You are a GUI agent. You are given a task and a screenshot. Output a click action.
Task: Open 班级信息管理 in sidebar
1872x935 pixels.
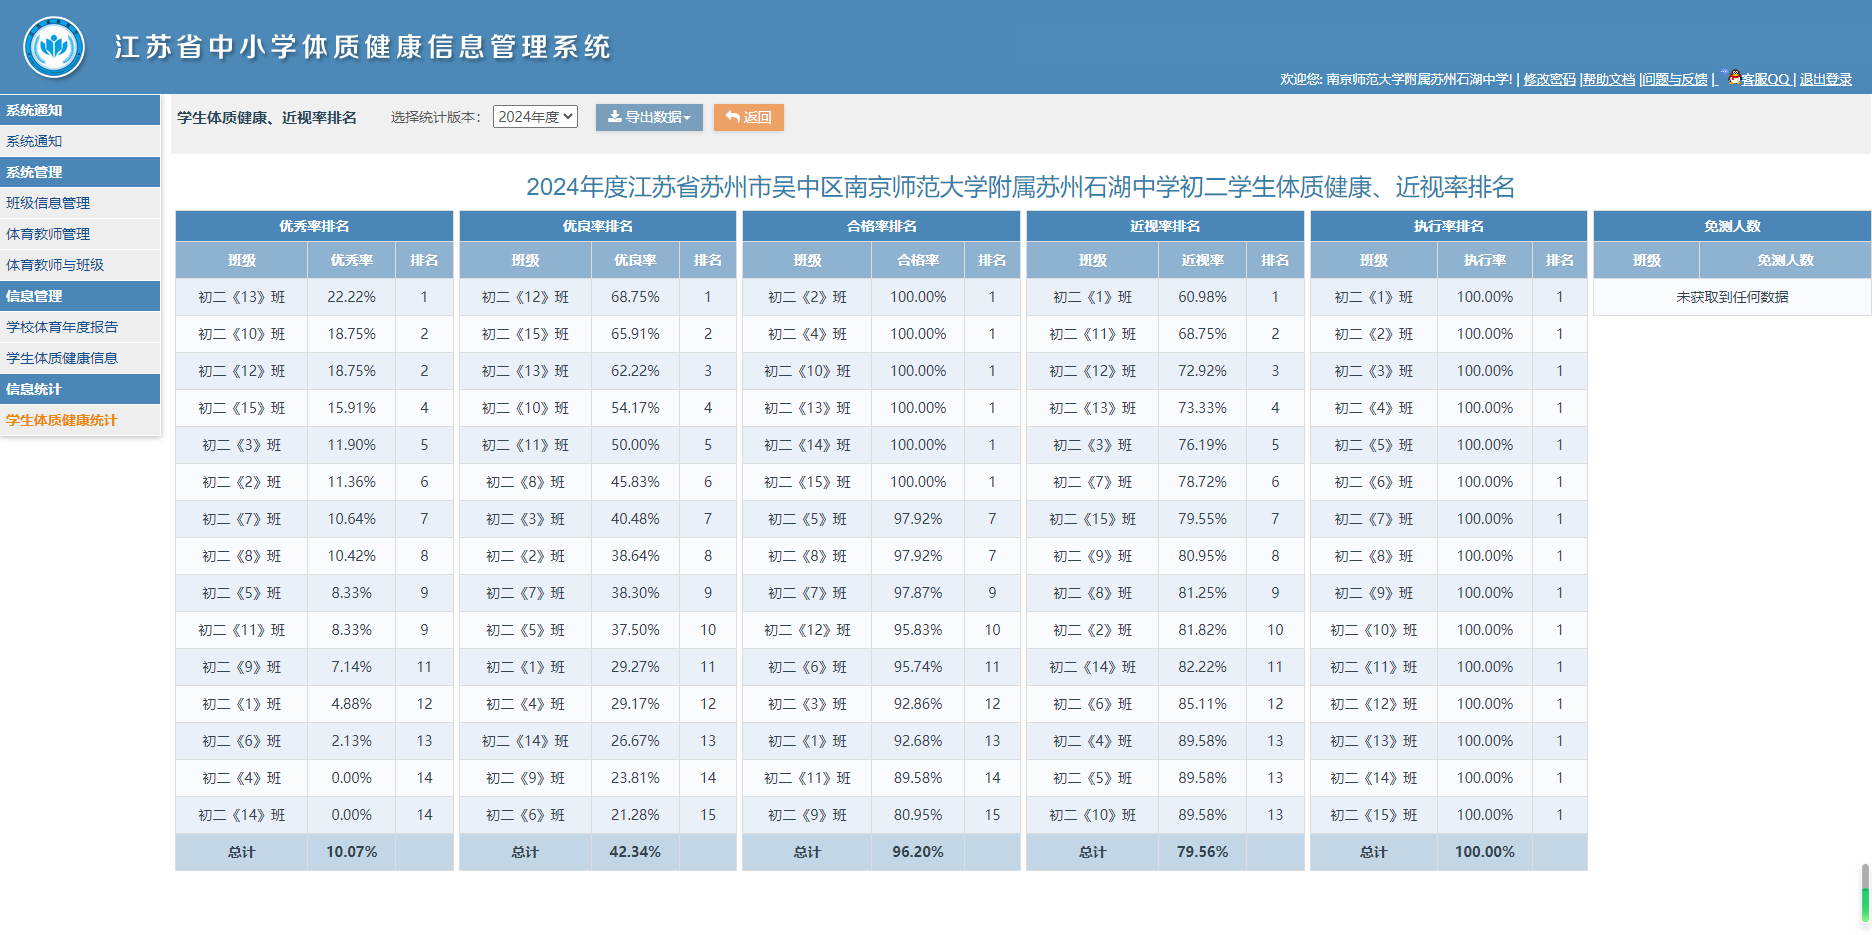tap(80, 203)
